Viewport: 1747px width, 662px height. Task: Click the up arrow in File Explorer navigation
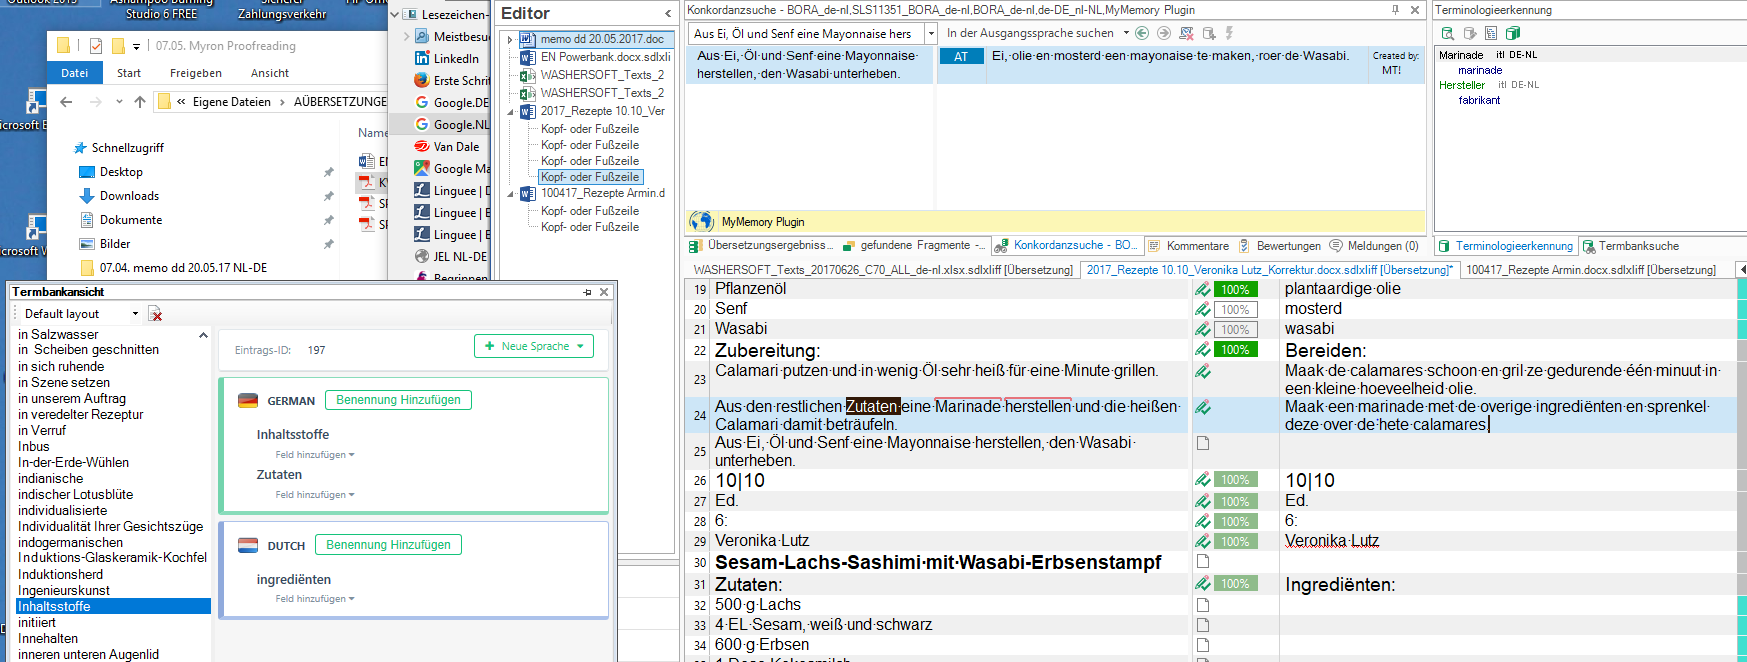click(x=140, y=101)
